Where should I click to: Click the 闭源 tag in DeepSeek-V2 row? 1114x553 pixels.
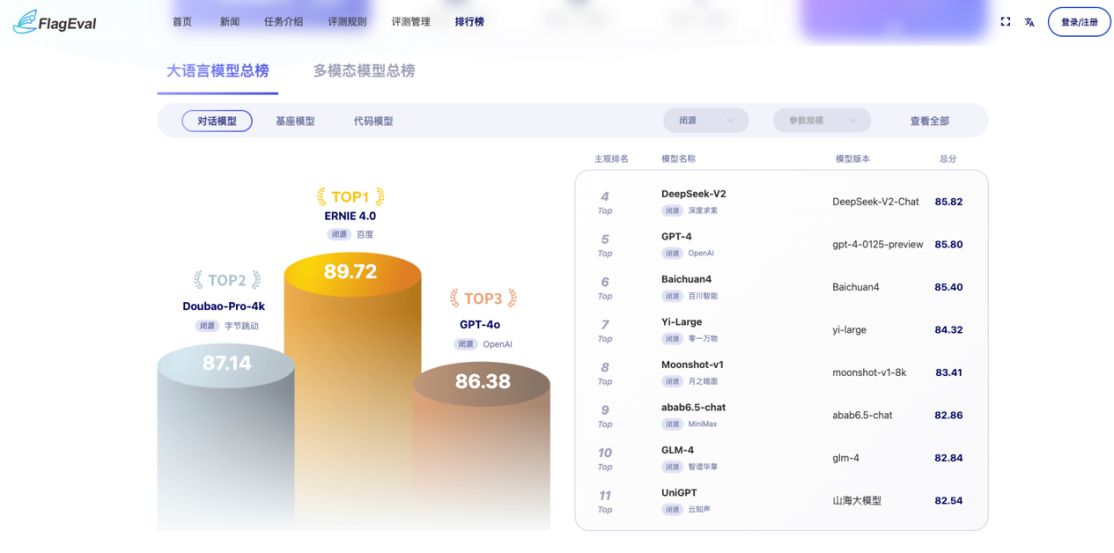672,211
